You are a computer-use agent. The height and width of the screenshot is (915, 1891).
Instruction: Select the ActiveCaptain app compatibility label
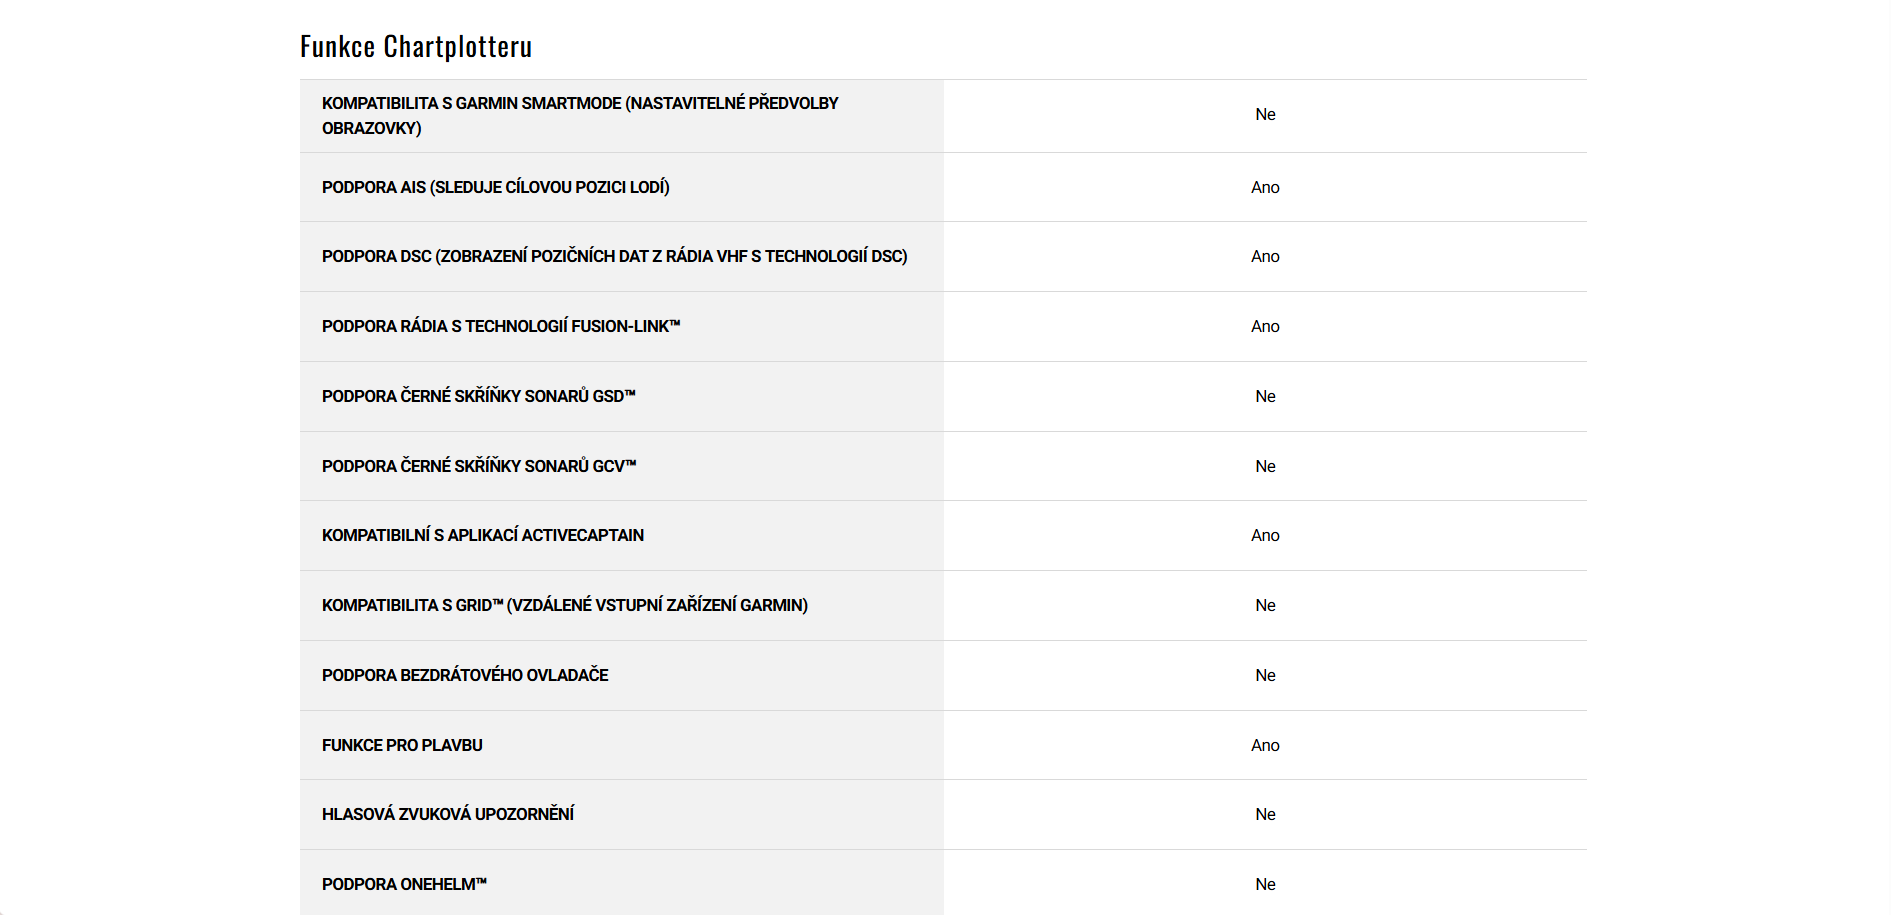click(483, 535)
